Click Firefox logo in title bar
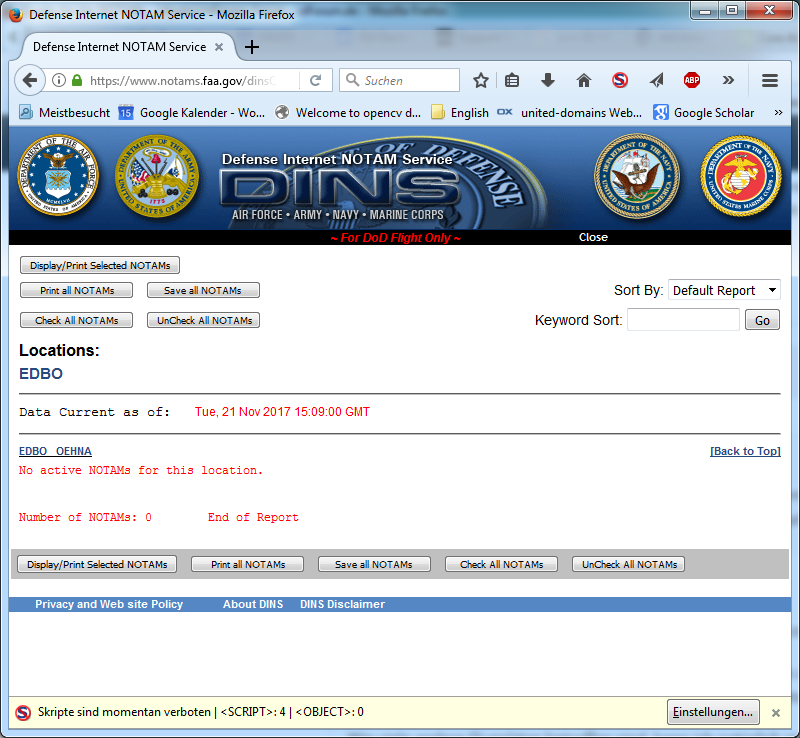This screenshot has width=800, height=738. [x=16, y=14]
